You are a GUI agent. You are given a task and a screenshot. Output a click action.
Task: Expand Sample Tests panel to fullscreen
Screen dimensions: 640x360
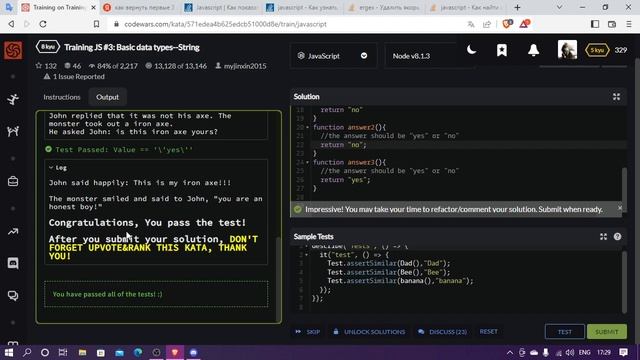pos(603,237)
